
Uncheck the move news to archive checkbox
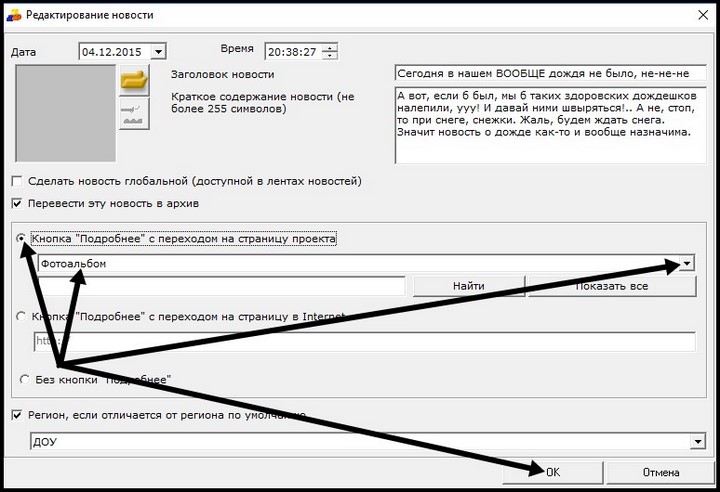coord(17,203)
